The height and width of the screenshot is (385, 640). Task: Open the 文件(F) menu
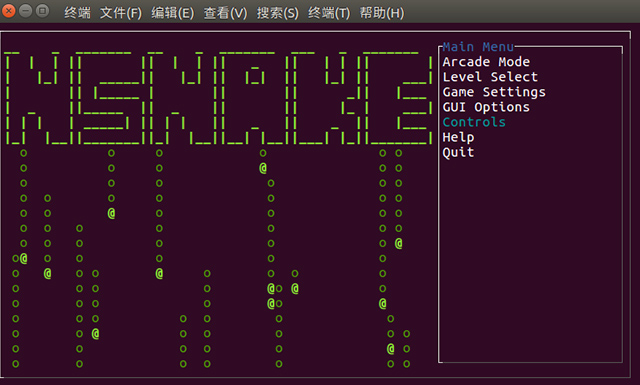(x=121, y=13)
